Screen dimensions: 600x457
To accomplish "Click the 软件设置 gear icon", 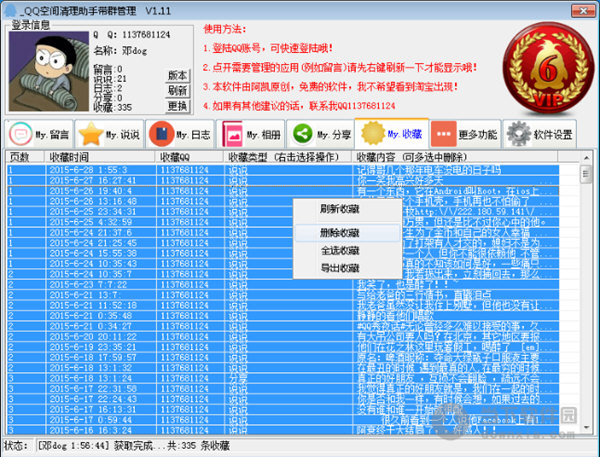I will [519, 134].
